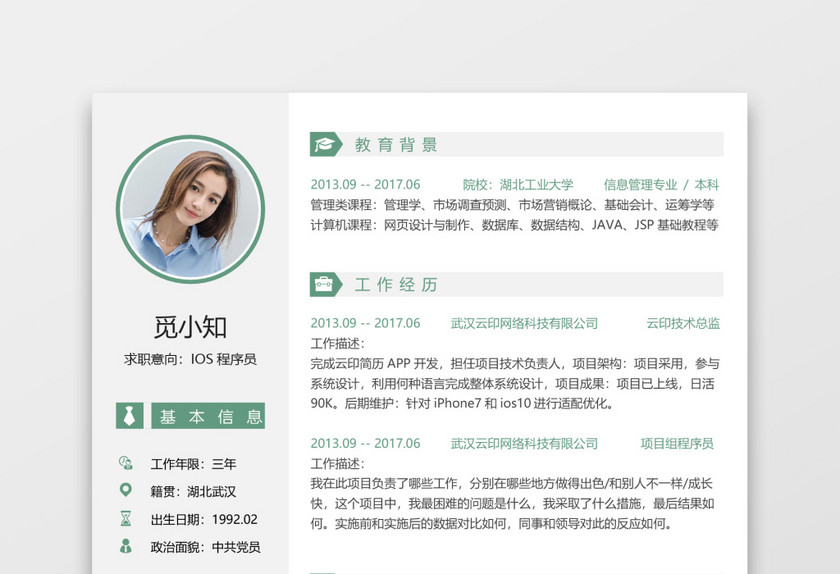This screenshot has width=840, height=574.
Task: Click the line starting with 我在此项目负责了哪些工作
Action: coord(512,484)
